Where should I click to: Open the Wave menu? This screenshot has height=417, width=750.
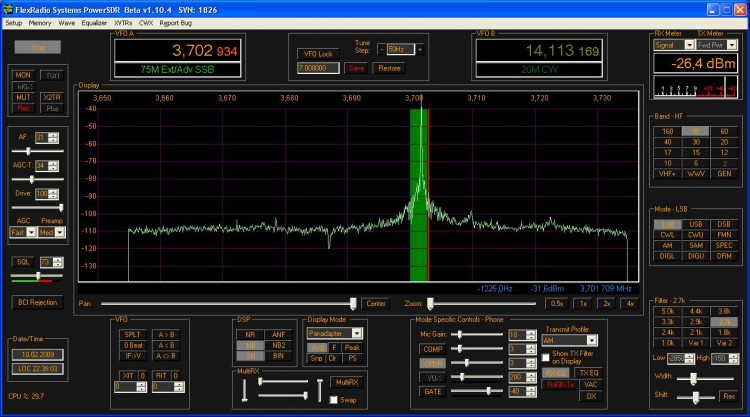(66, 23)
